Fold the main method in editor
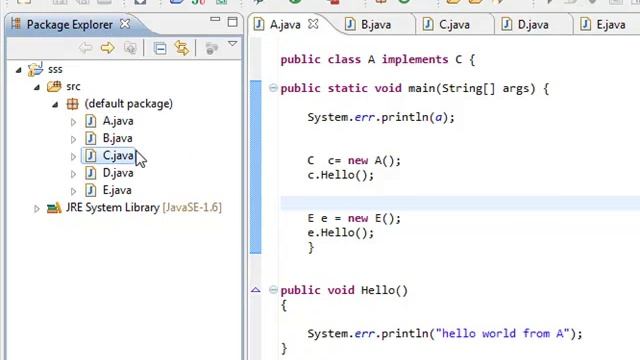The image size is (640, 360). click(273, 88)
